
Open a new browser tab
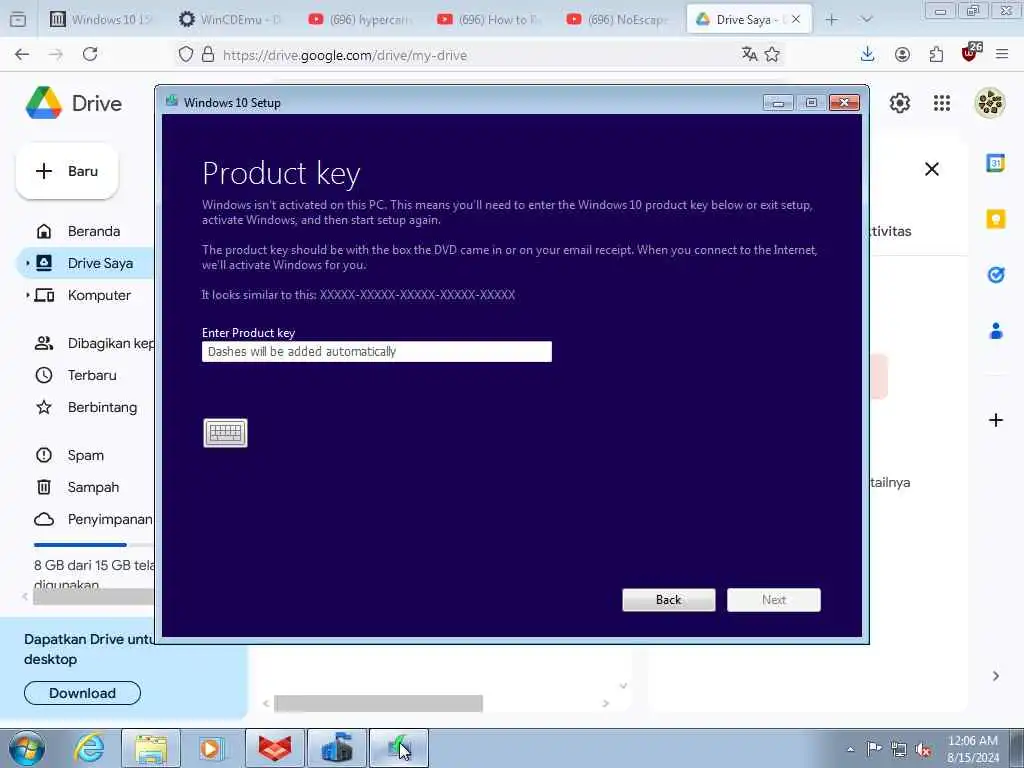(831, 20)
